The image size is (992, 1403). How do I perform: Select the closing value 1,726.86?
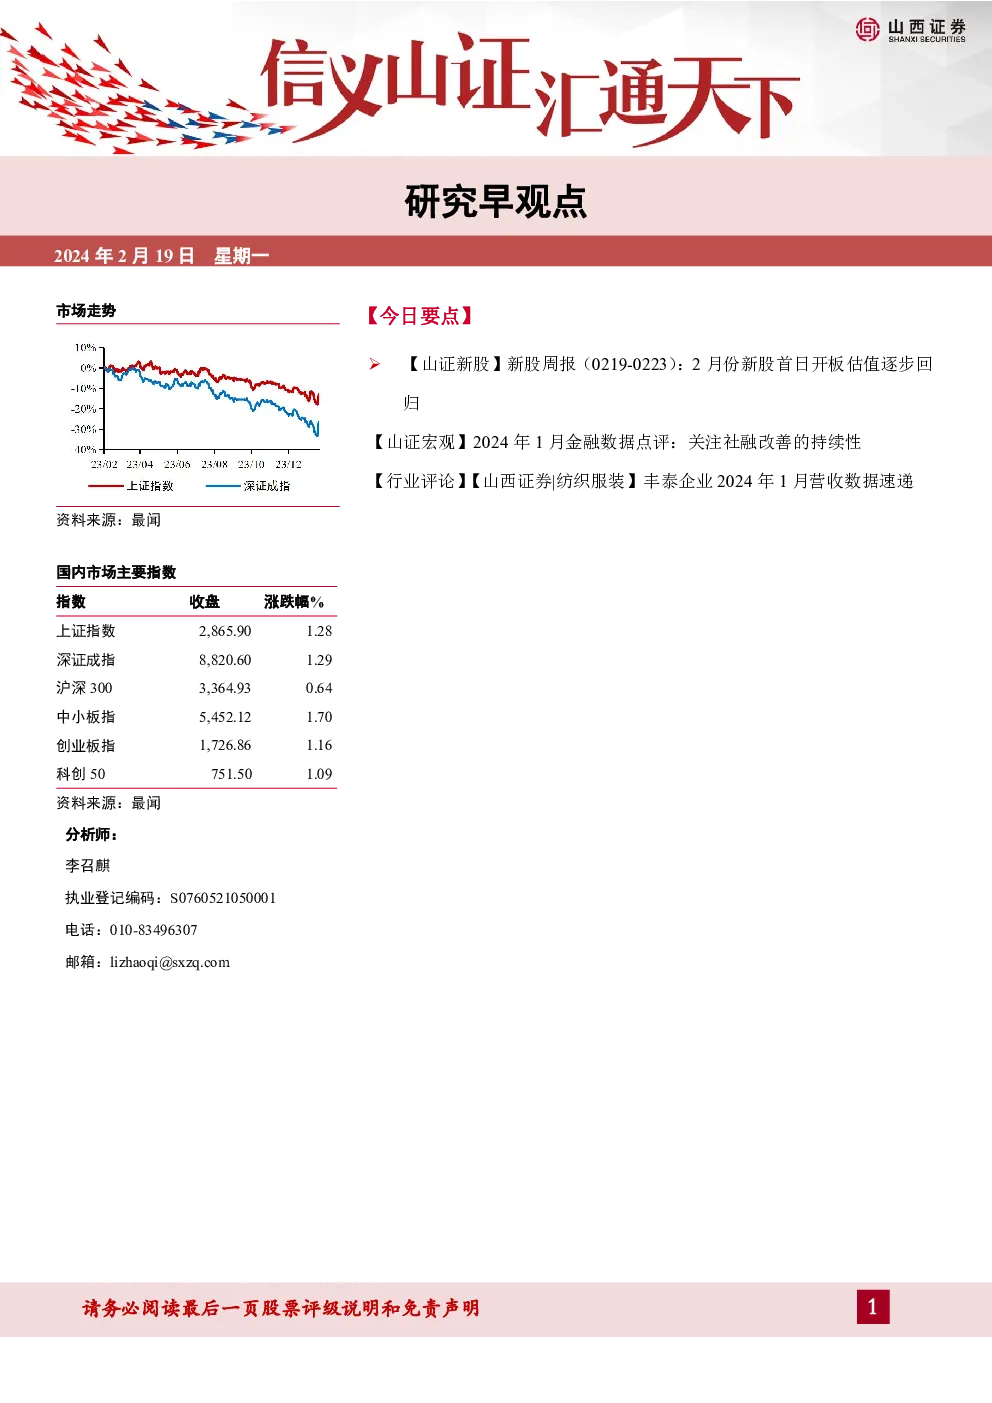click(225, 745)
